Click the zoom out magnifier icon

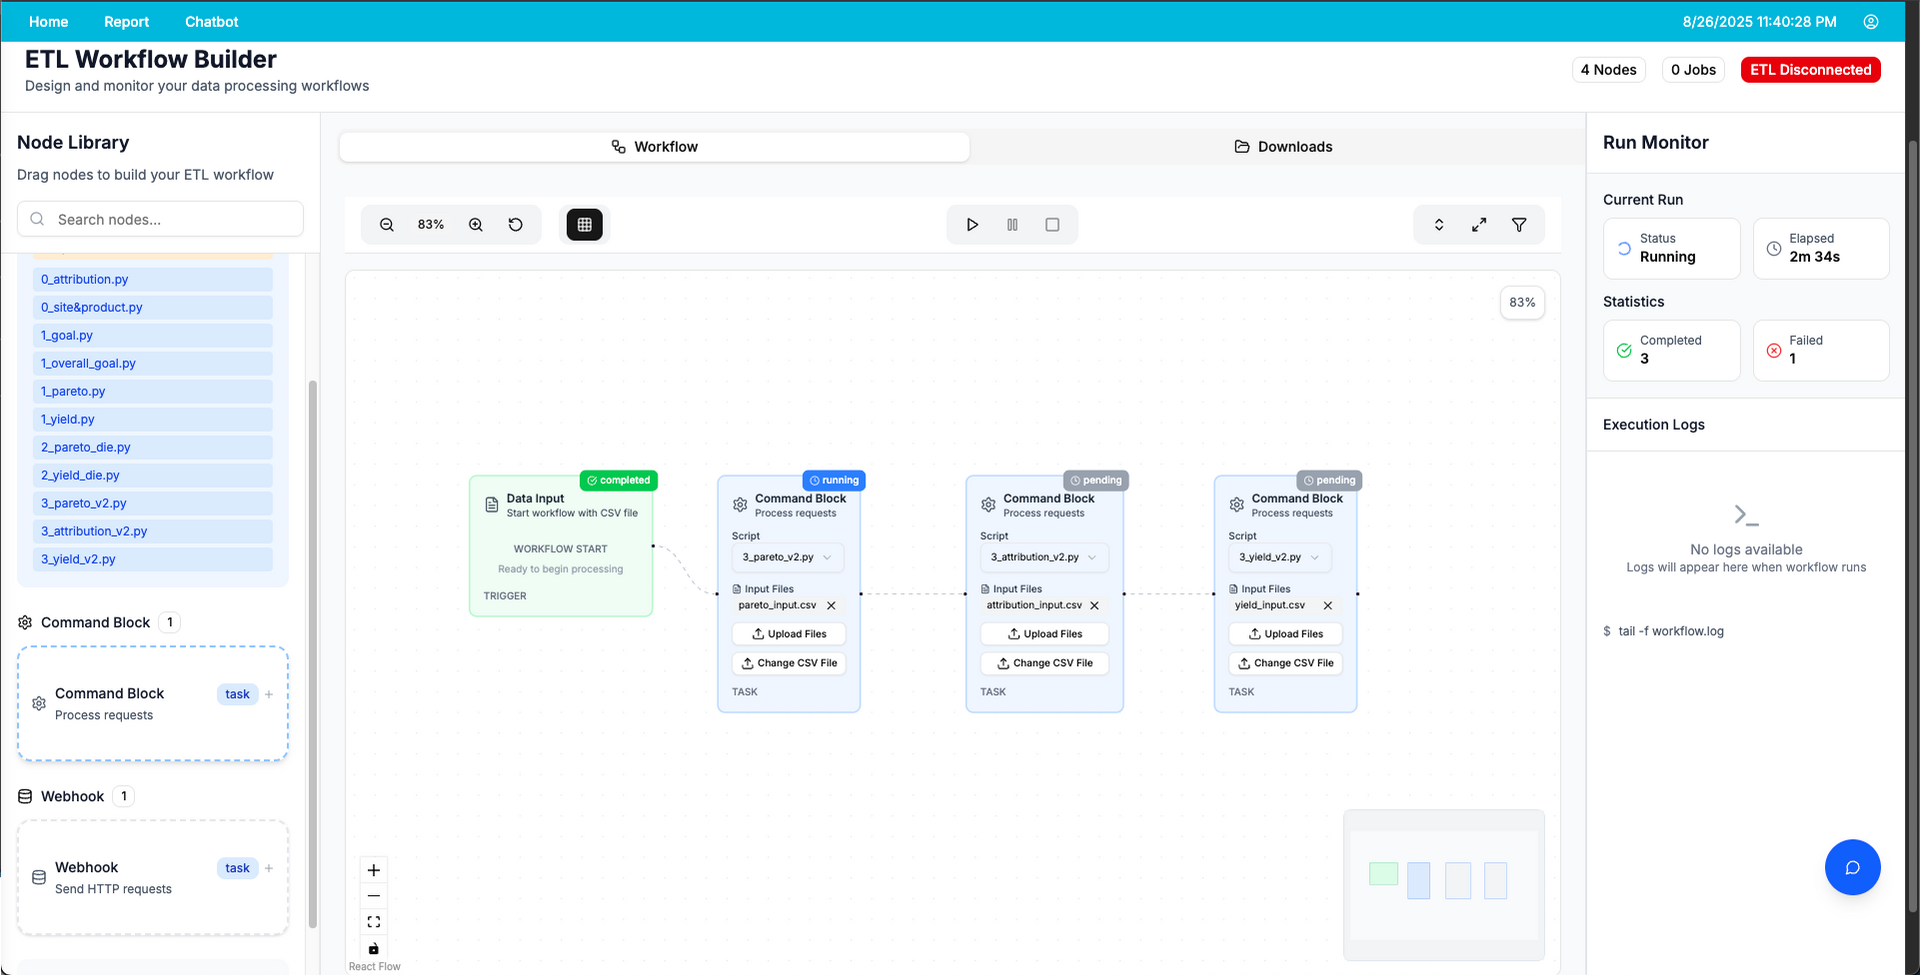[x=387, y=225]
